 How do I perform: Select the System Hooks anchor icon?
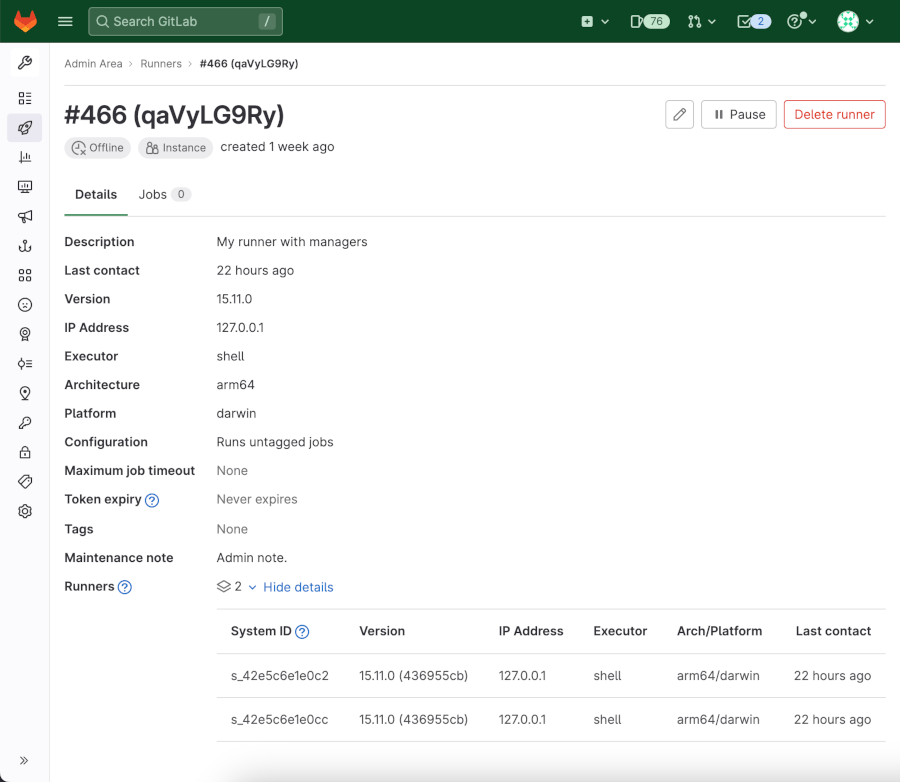tap(24, 245)
